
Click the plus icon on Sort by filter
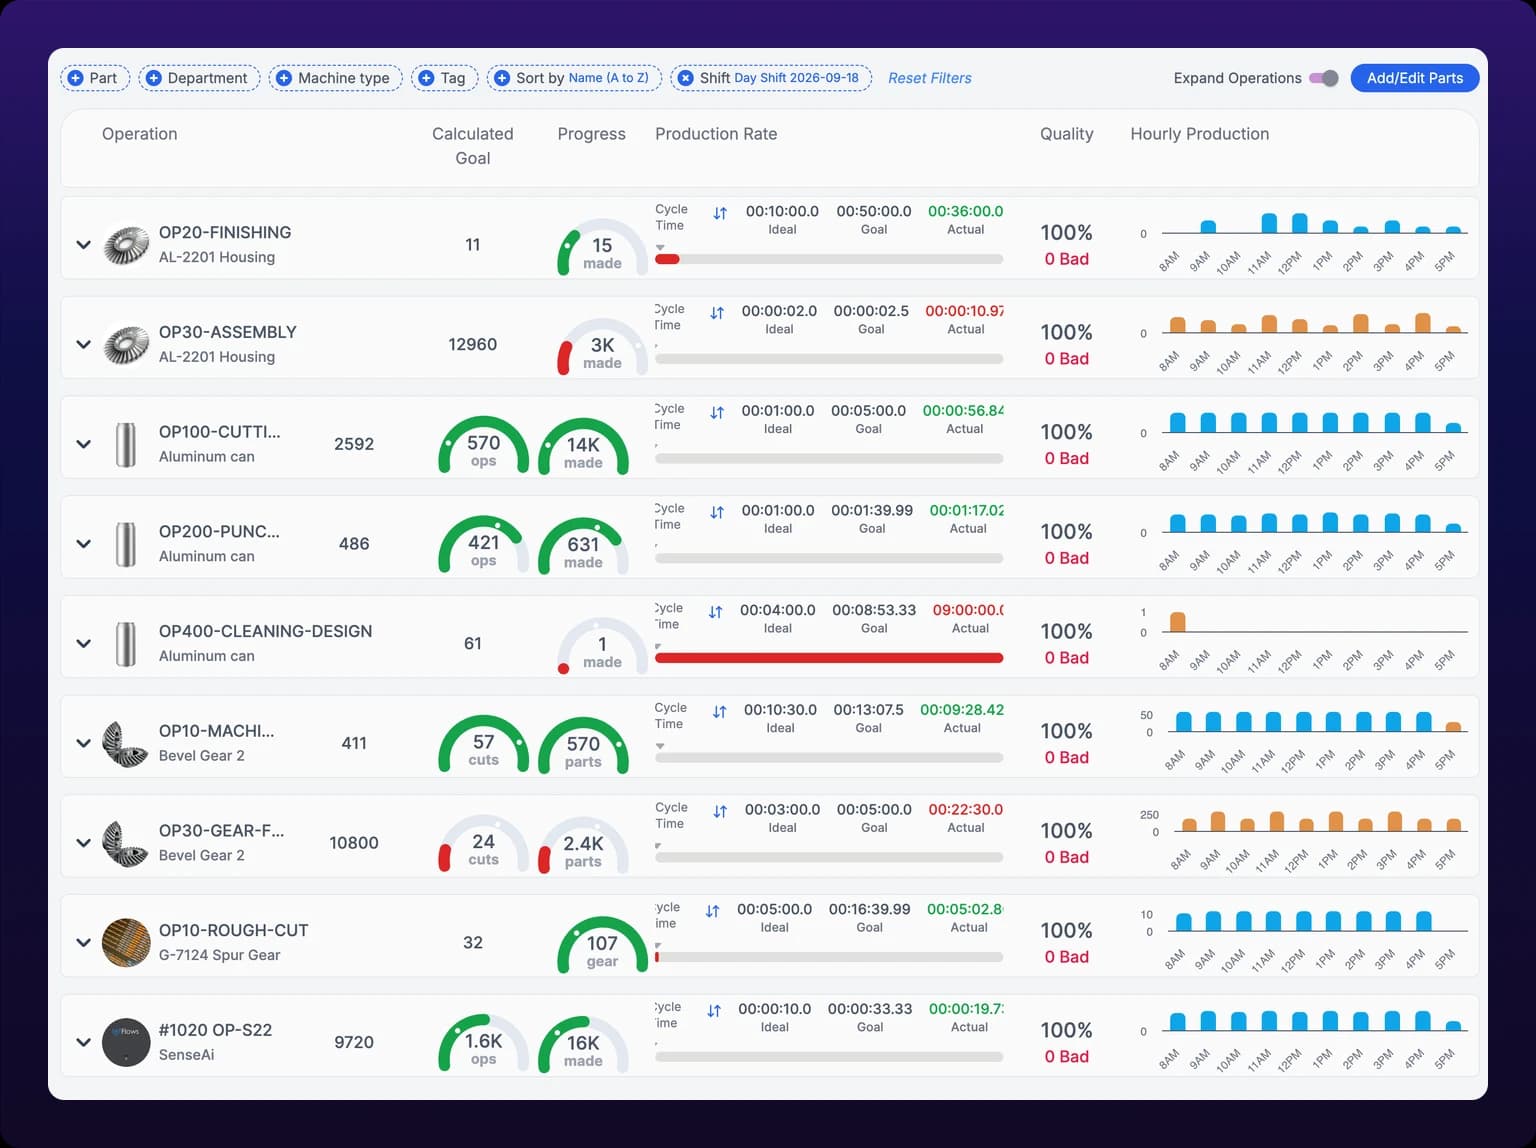pyautogui.click(x=502, y=78)
